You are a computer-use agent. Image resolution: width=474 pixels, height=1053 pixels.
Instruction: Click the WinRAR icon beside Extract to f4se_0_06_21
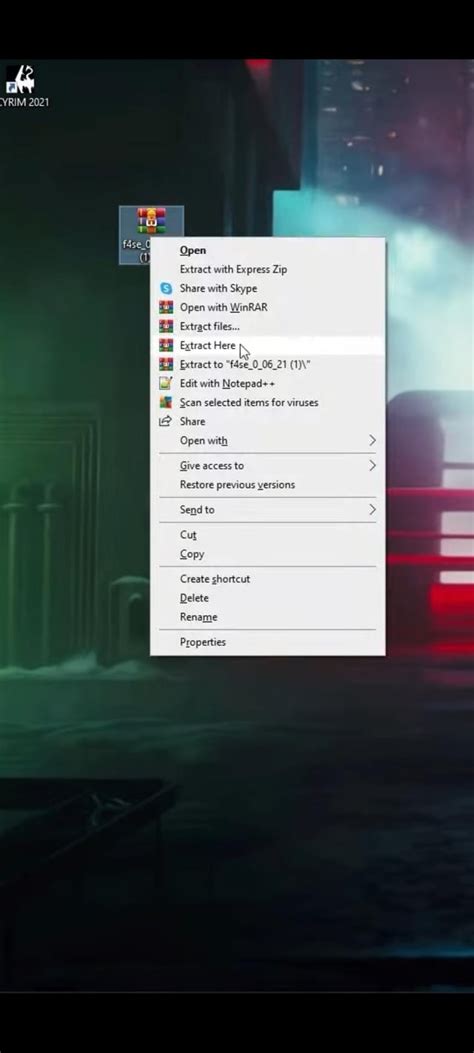(x=166, y=364)
